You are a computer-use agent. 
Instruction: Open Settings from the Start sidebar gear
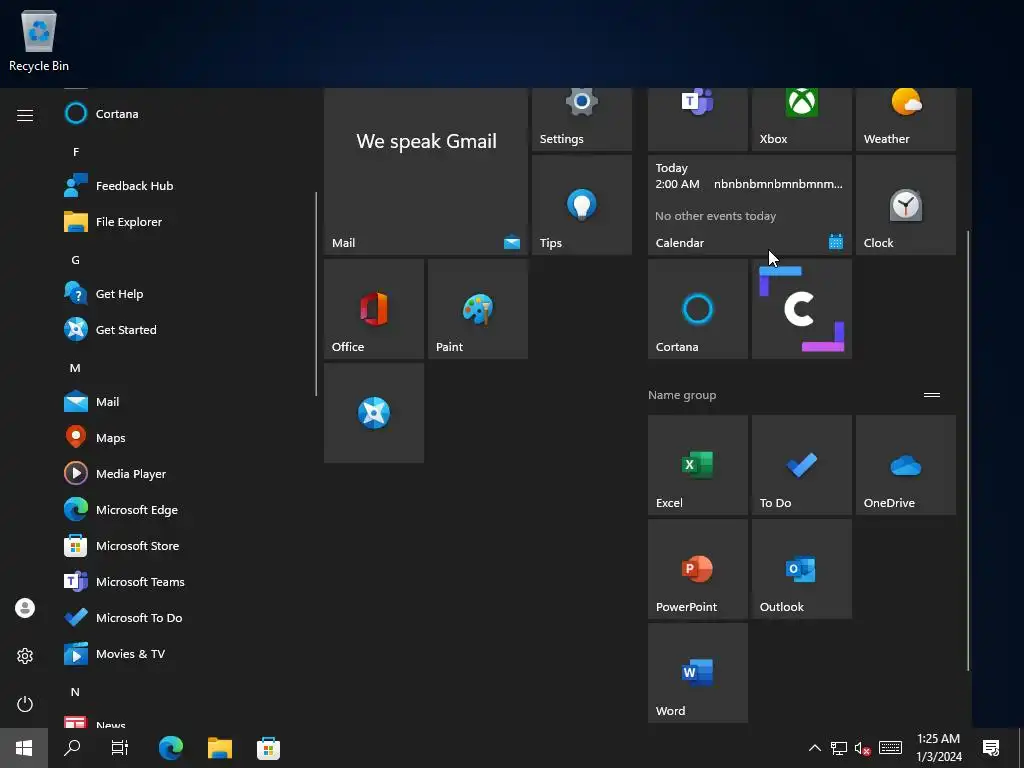[25, 656]
